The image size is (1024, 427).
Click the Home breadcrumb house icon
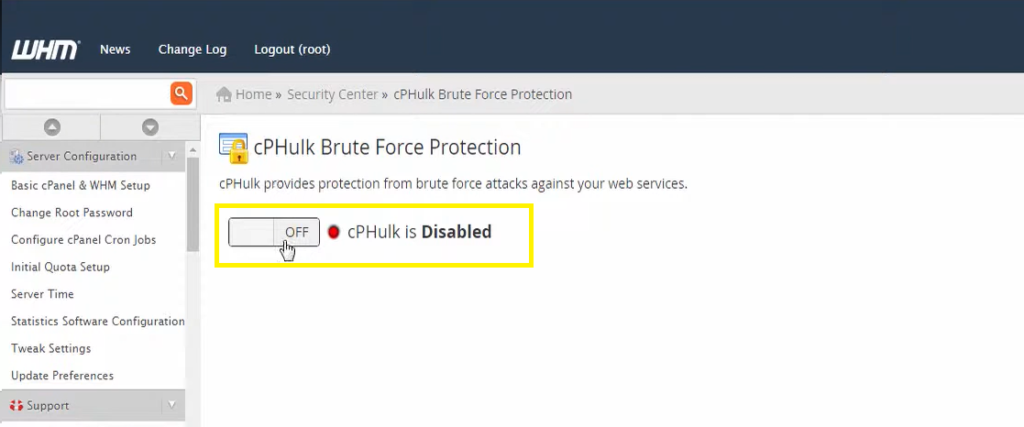(225, 95)
